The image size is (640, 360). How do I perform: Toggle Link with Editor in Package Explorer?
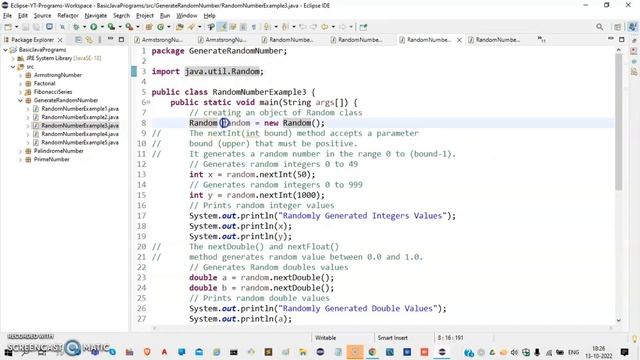pyautogui.click(x=89, y=40)
